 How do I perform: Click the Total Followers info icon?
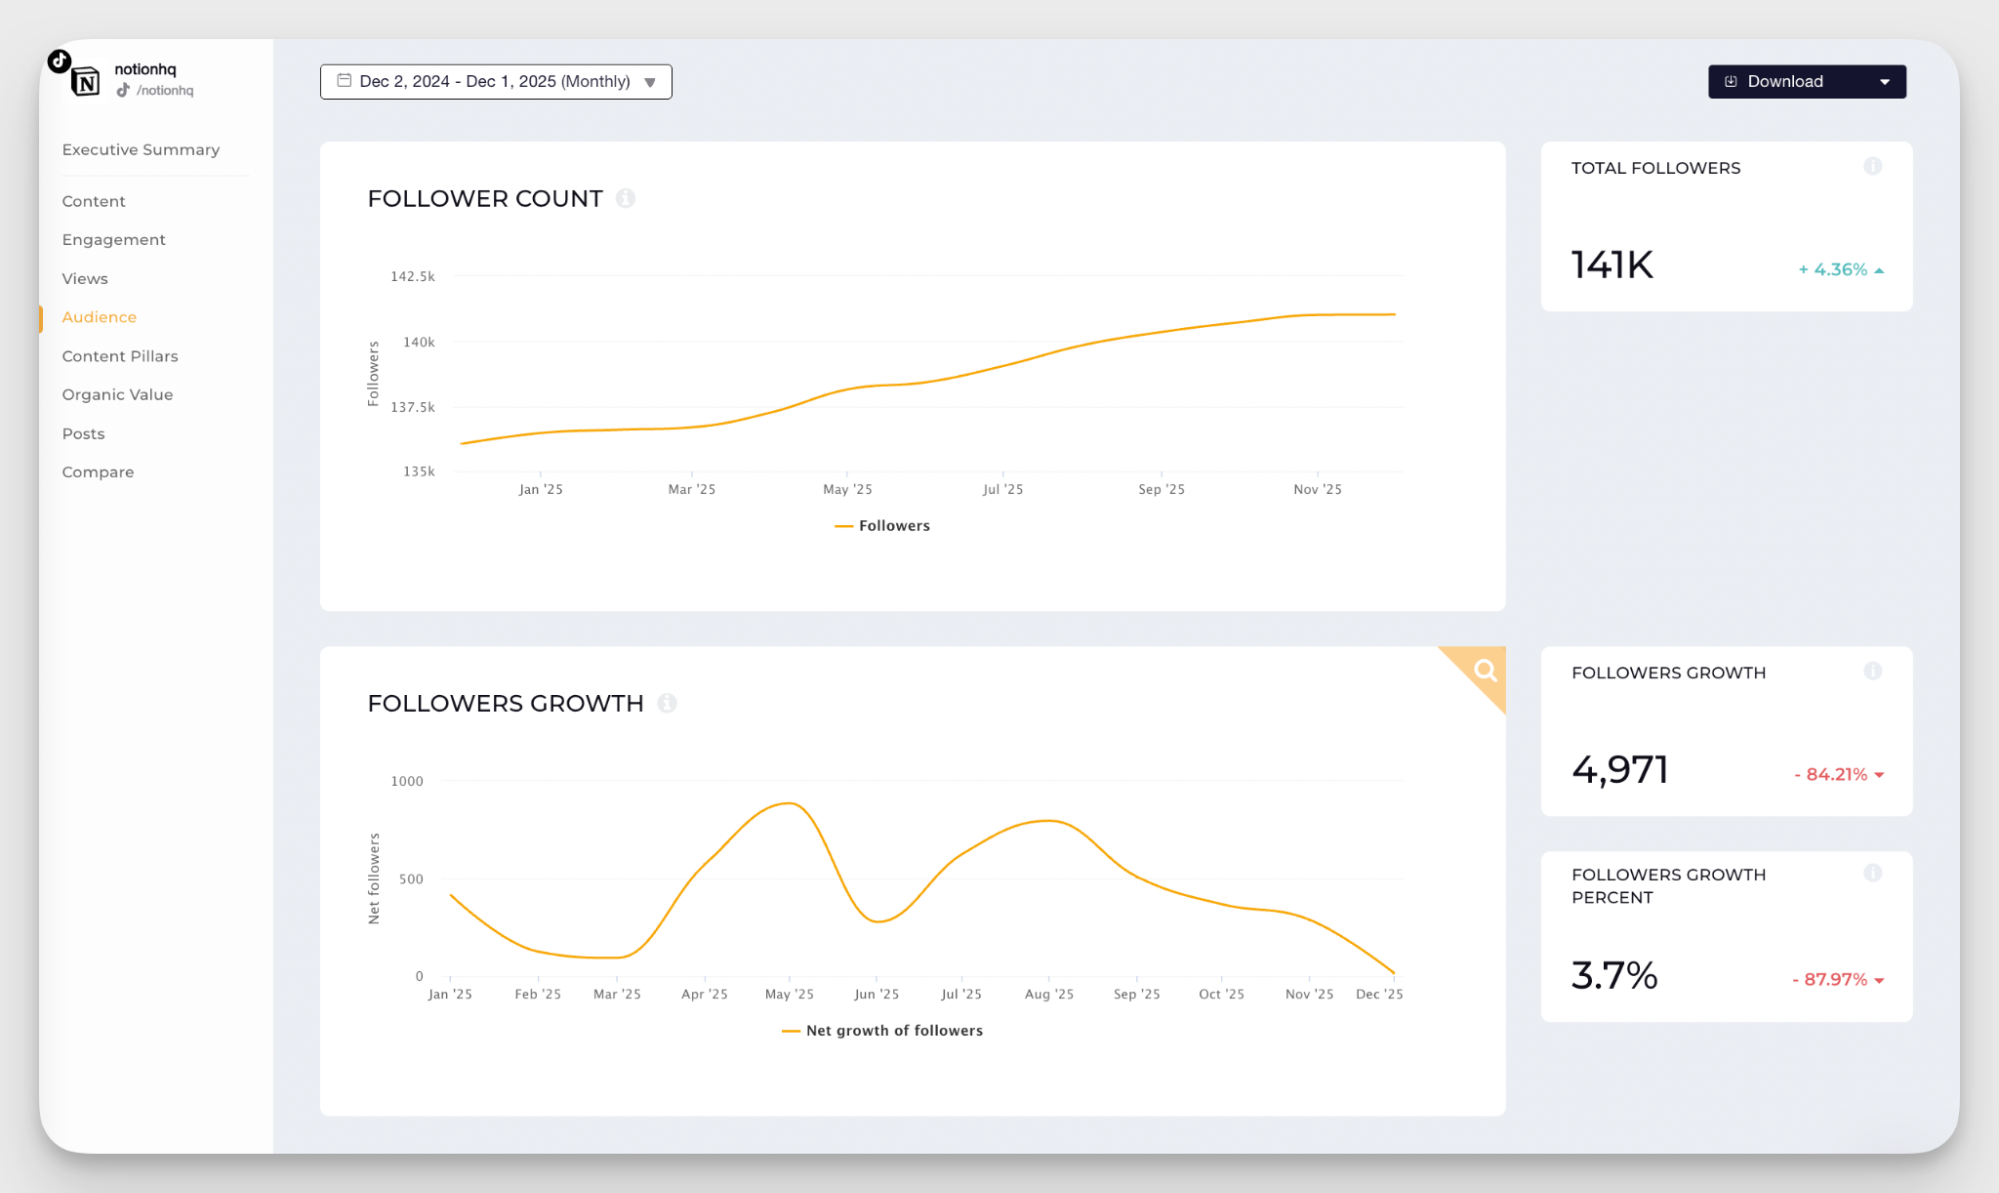pos(1874,166)
